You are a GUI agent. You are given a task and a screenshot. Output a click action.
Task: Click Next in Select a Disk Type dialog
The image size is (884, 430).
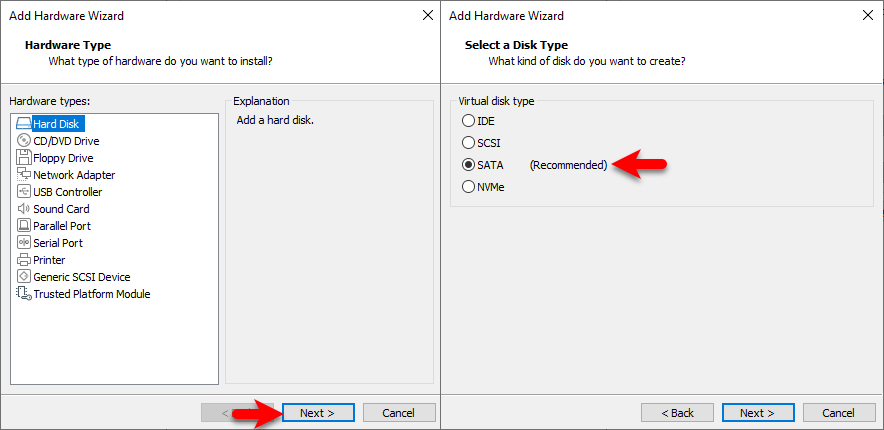[x=758, y=413]
